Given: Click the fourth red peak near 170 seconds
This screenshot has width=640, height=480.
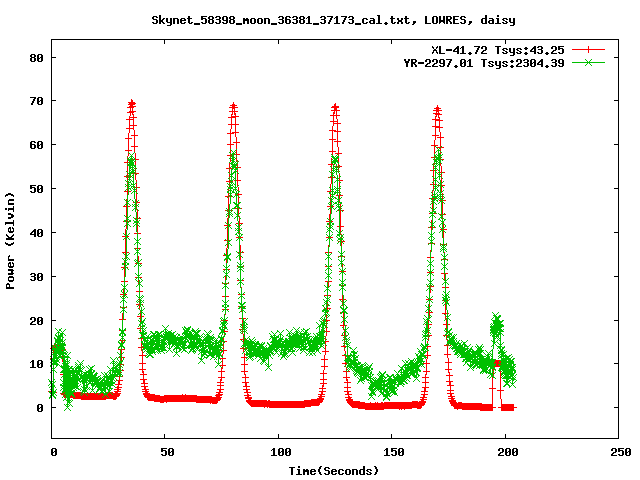Looking at the screenshot, I should [x=438, y=110].
